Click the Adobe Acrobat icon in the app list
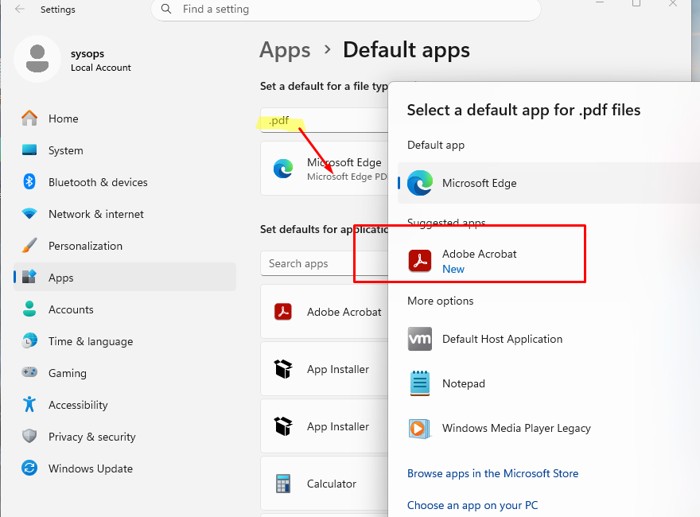Viewport: 700px width, 517px height. pyautogui.click(x=283, y=312)
